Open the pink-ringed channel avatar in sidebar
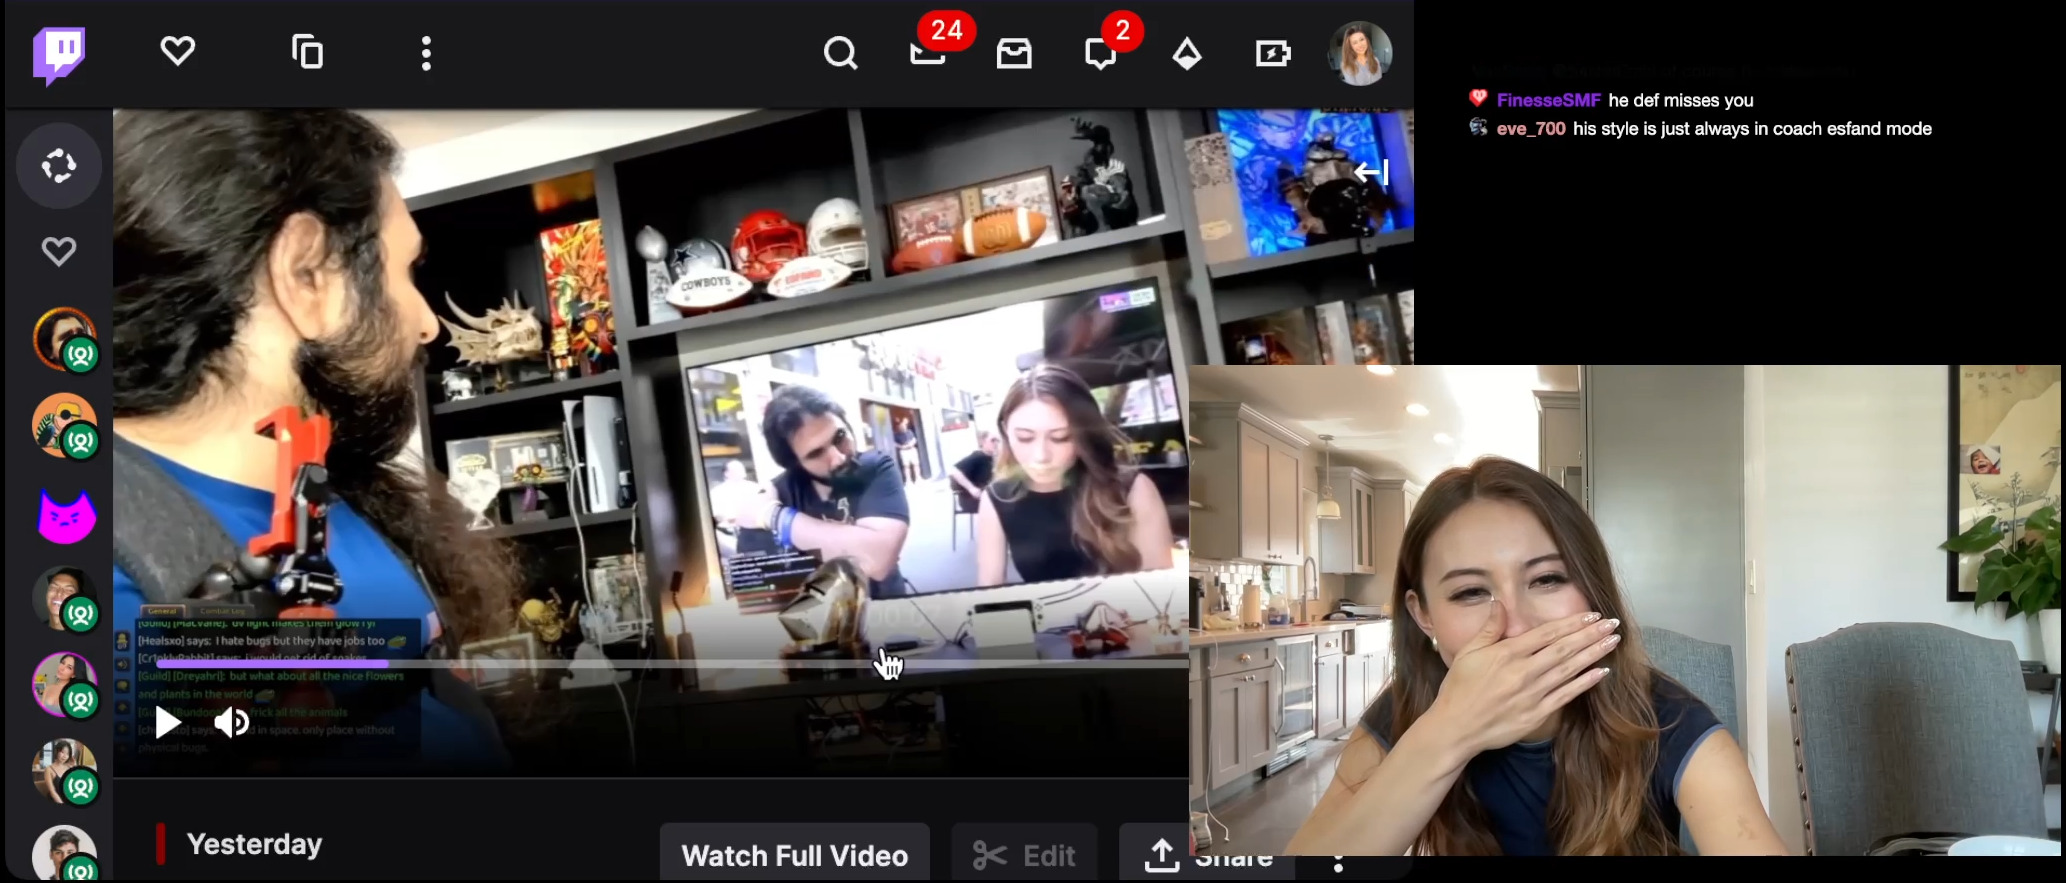 65,685
